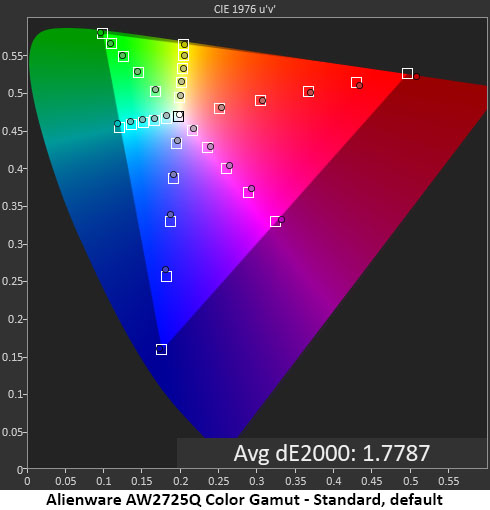Click the 0.15 label on vertical axis

(12, 357)
